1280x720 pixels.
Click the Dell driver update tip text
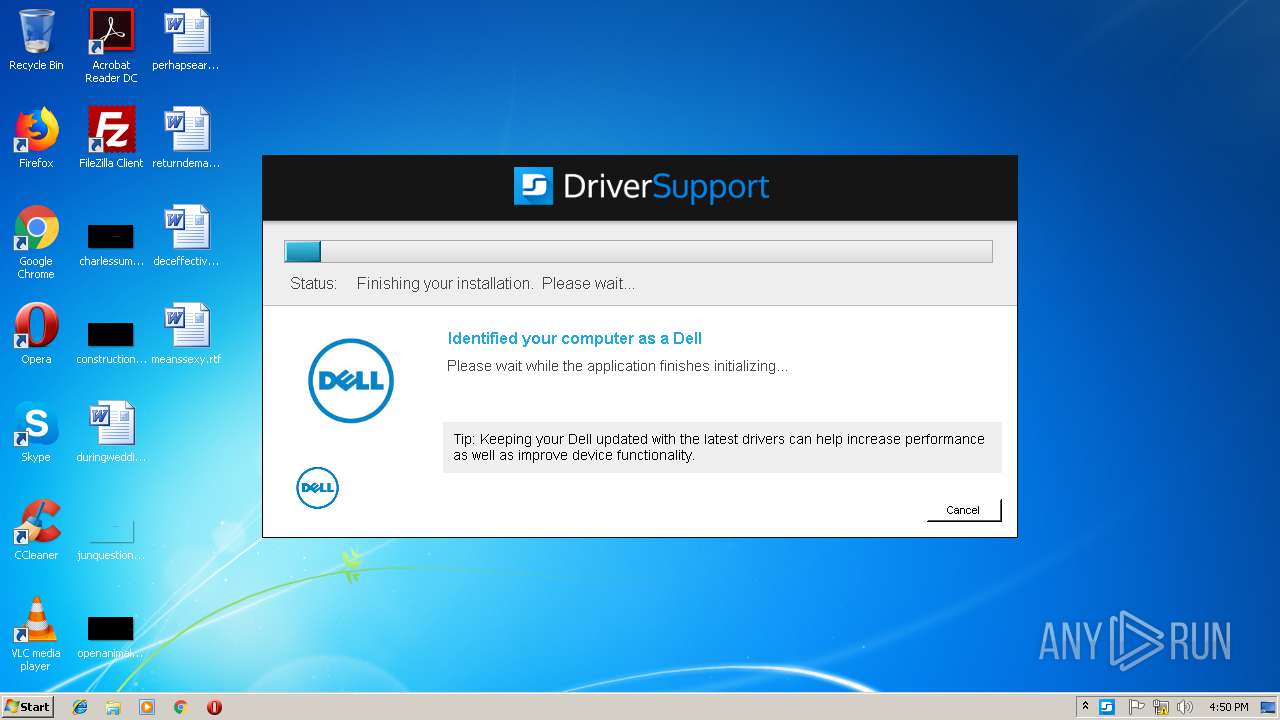[719, 447]
